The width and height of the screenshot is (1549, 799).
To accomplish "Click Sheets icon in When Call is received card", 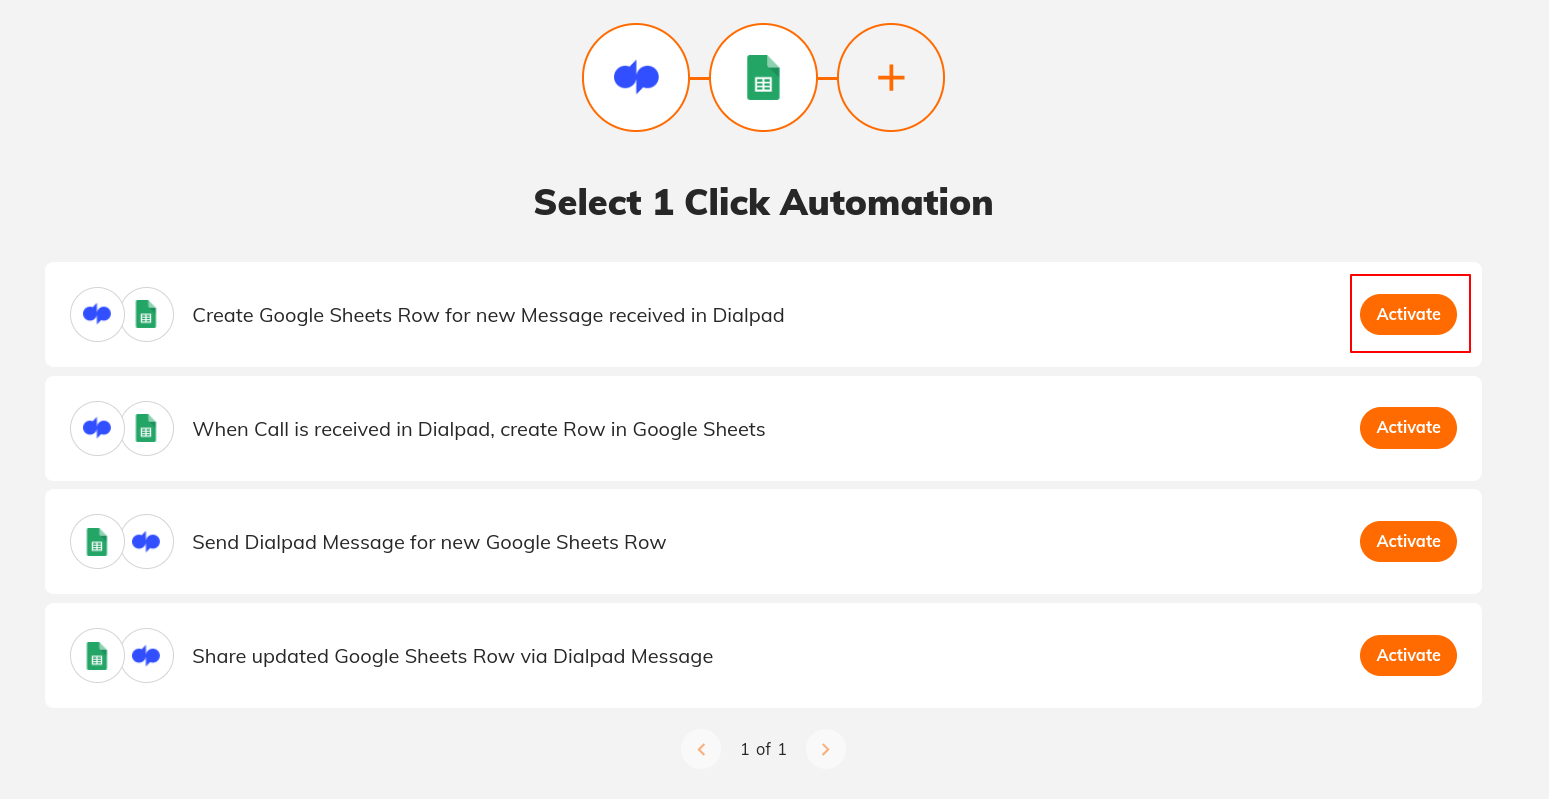I will click(x=146, y=428).
